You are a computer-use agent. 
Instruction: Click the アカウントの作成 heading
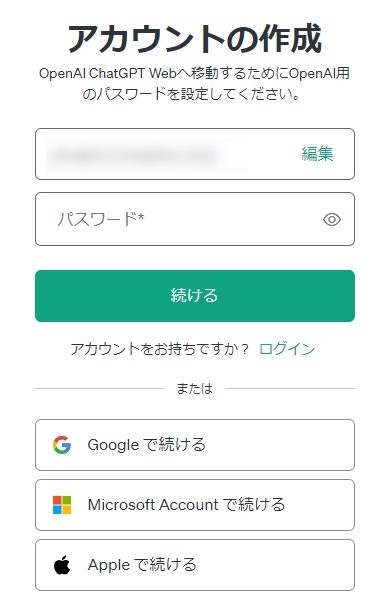click(195, 38)
